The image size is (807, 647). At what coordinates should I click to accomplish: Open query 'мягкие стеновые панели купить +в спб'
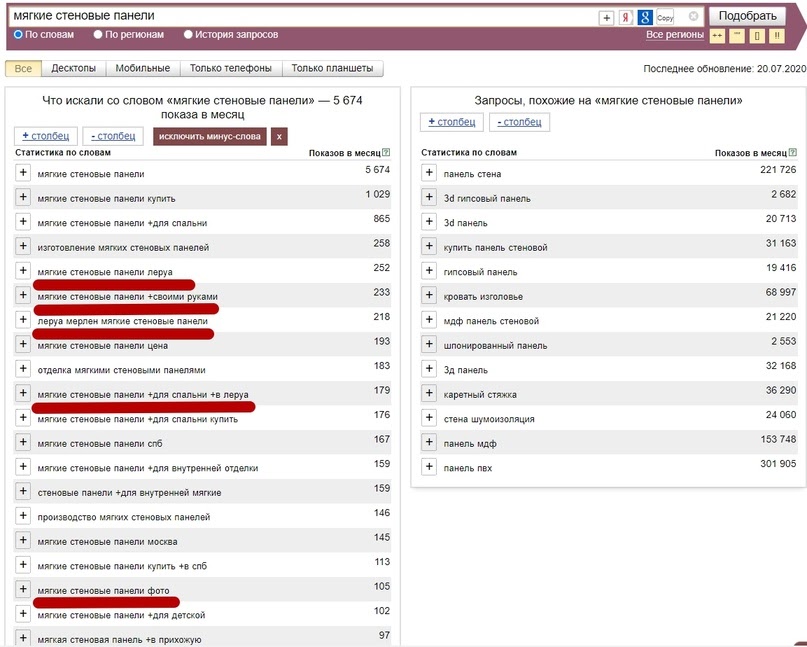pos(122,566)
